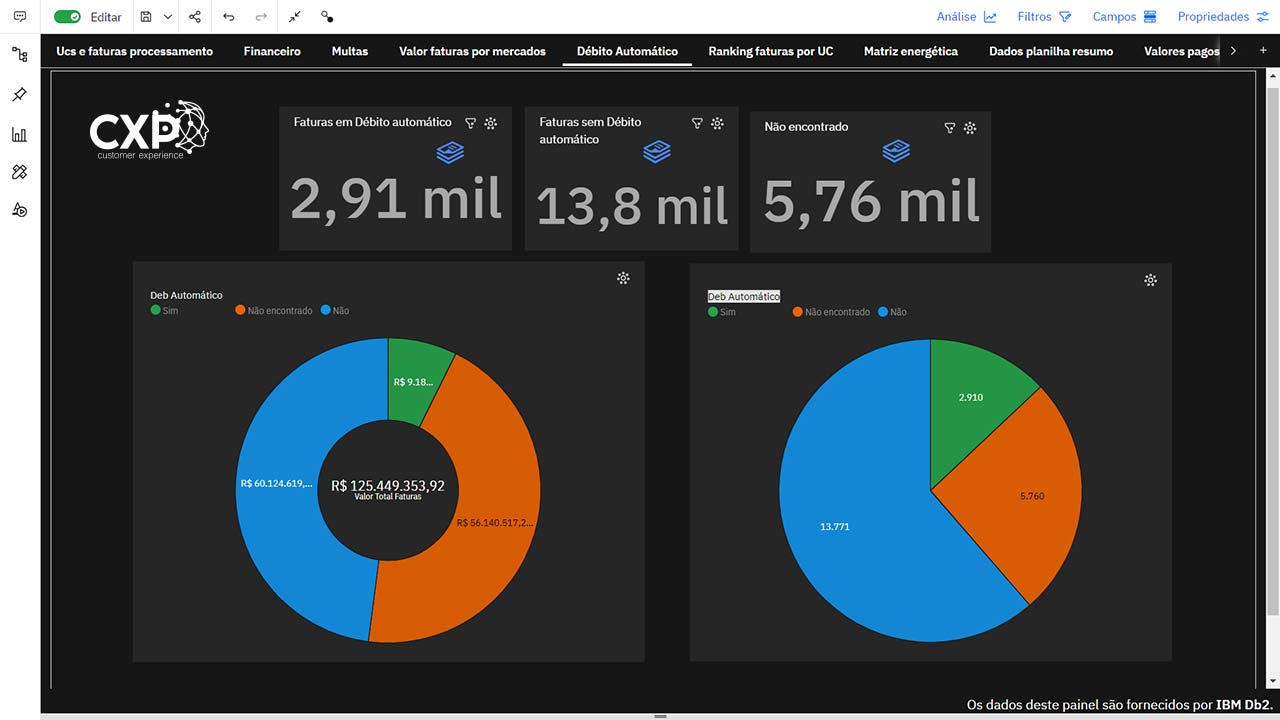Click filter icon on Não encontrado card
The width and height of the screenshot is (1280, 720).
click(950, 128)
